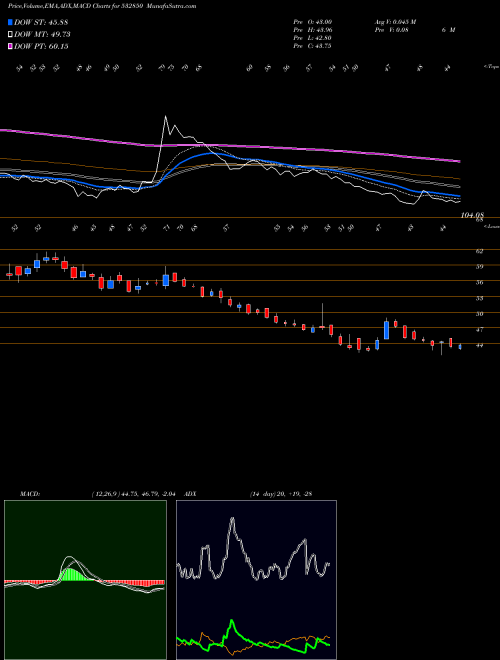Click the '<Tops' marker label

(x=491, y=67)
